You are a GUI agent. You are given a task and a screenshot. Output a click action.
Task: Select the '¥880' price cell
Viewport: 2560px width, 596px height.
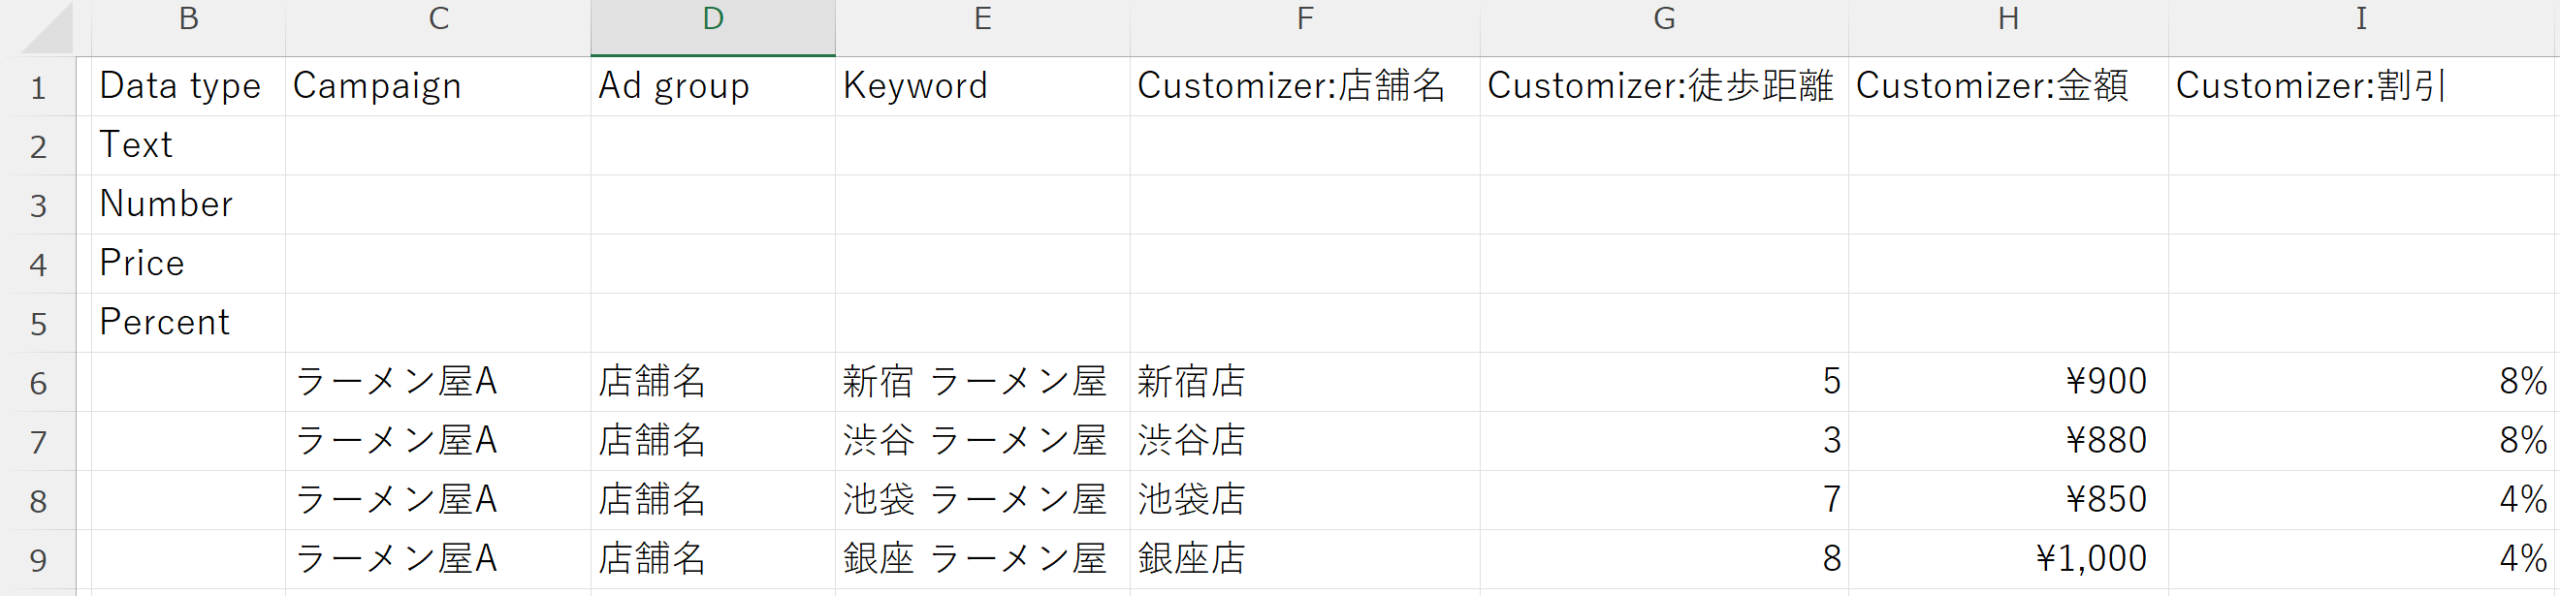click(x=2007, y=441)
